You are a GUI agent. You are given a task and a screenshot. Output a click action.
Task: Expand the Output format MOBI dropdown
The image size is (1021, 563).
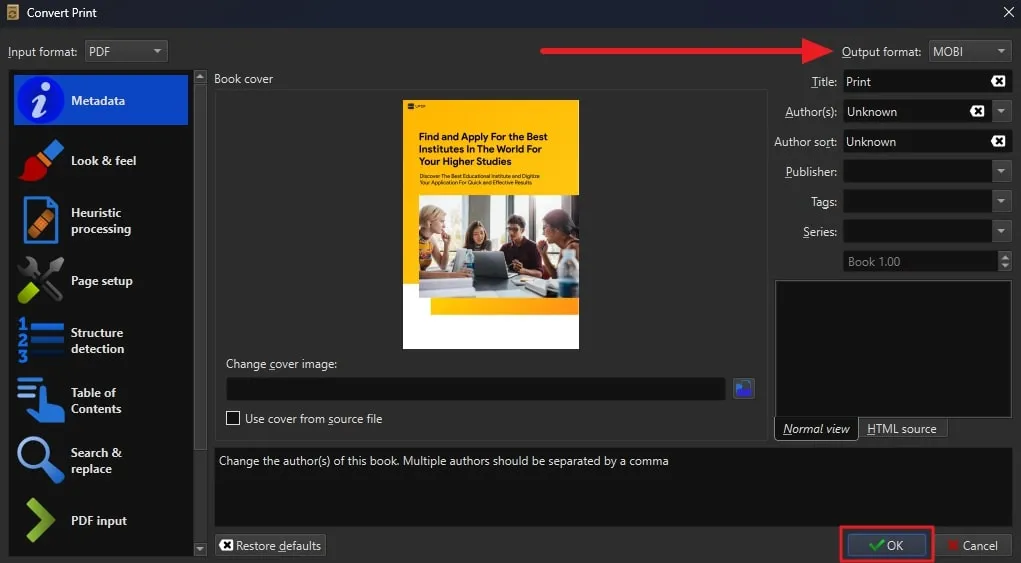tap(969, 51)
